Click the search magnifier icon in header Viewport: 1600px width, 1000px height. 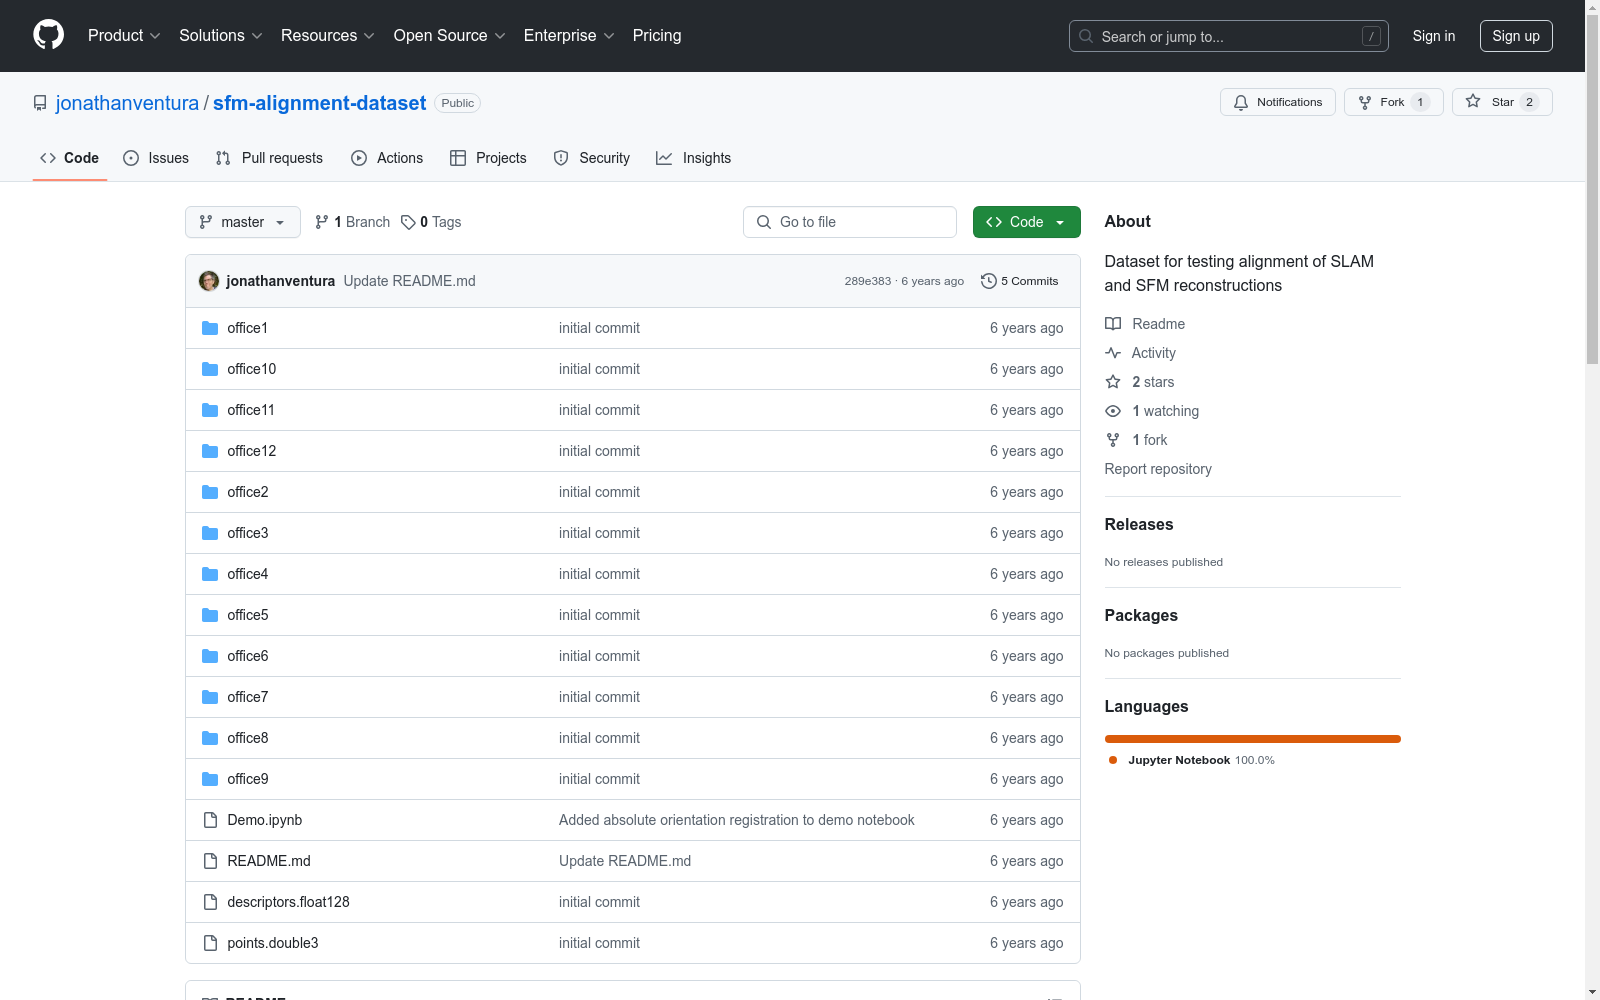pyautogui.click(x=1086, y=36)
